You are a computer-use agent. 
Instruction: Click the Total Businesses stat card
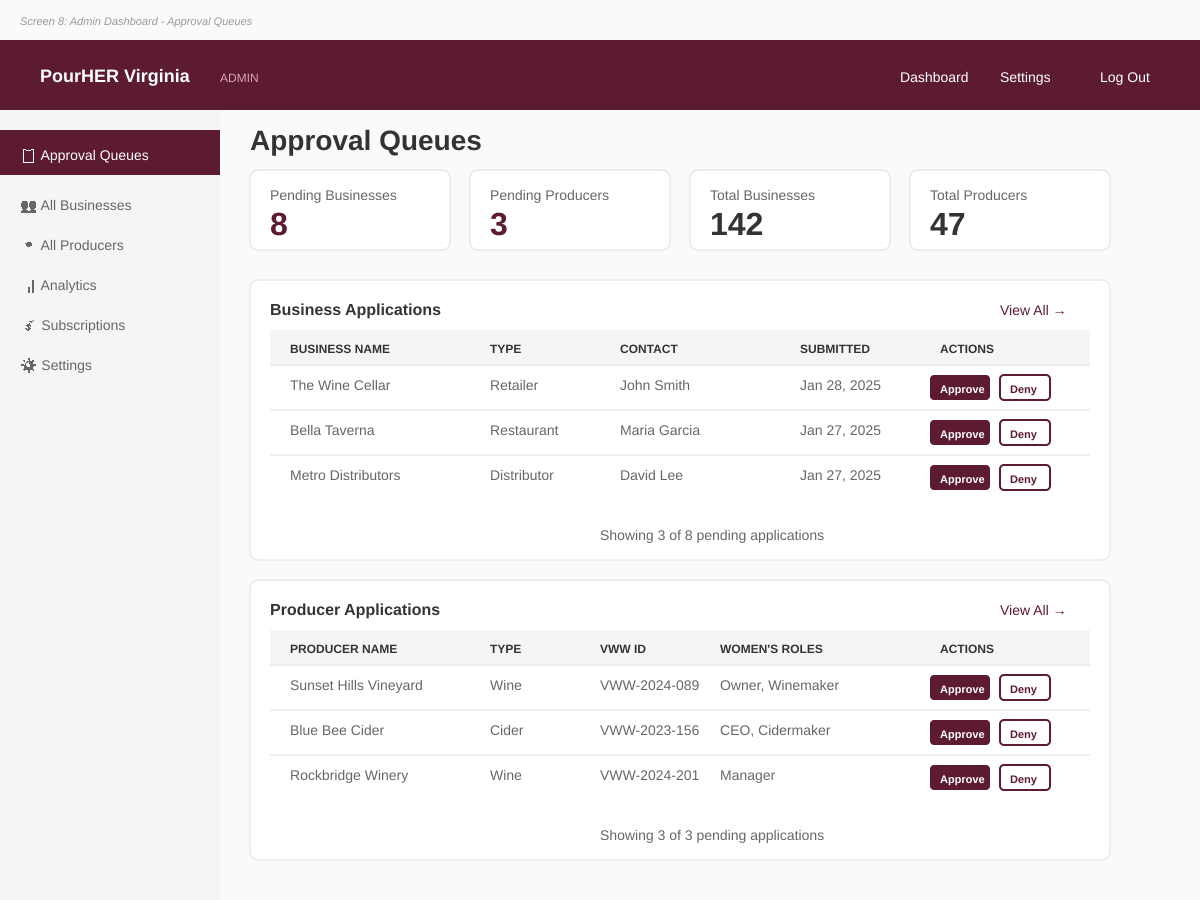pos(790,210)
